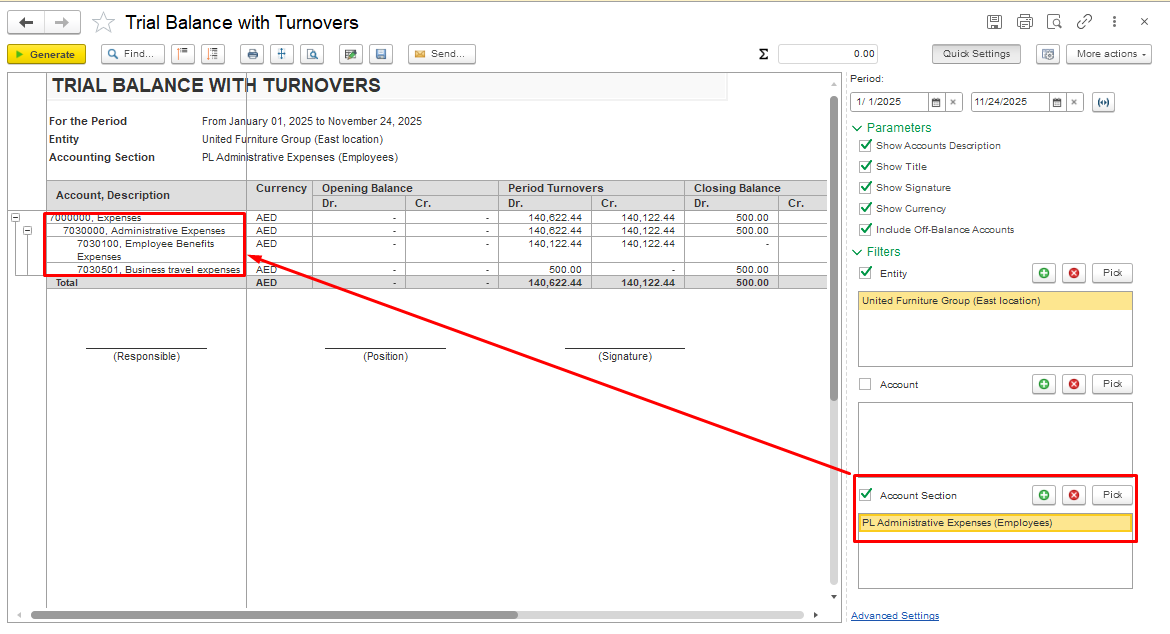Uncheck Show Accounts Description

[x=866, y=146]
